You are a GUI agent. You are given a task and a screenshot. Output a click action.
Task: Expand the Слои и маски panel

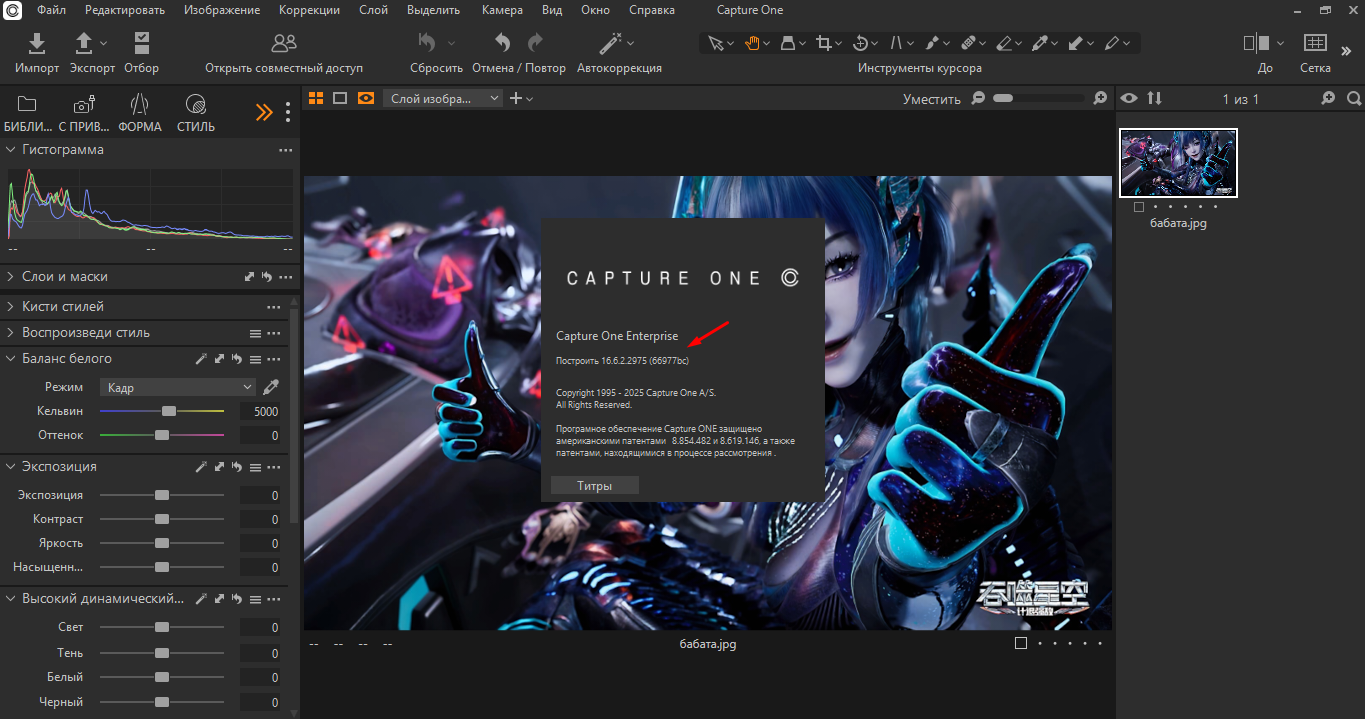[x=11, y=277]
